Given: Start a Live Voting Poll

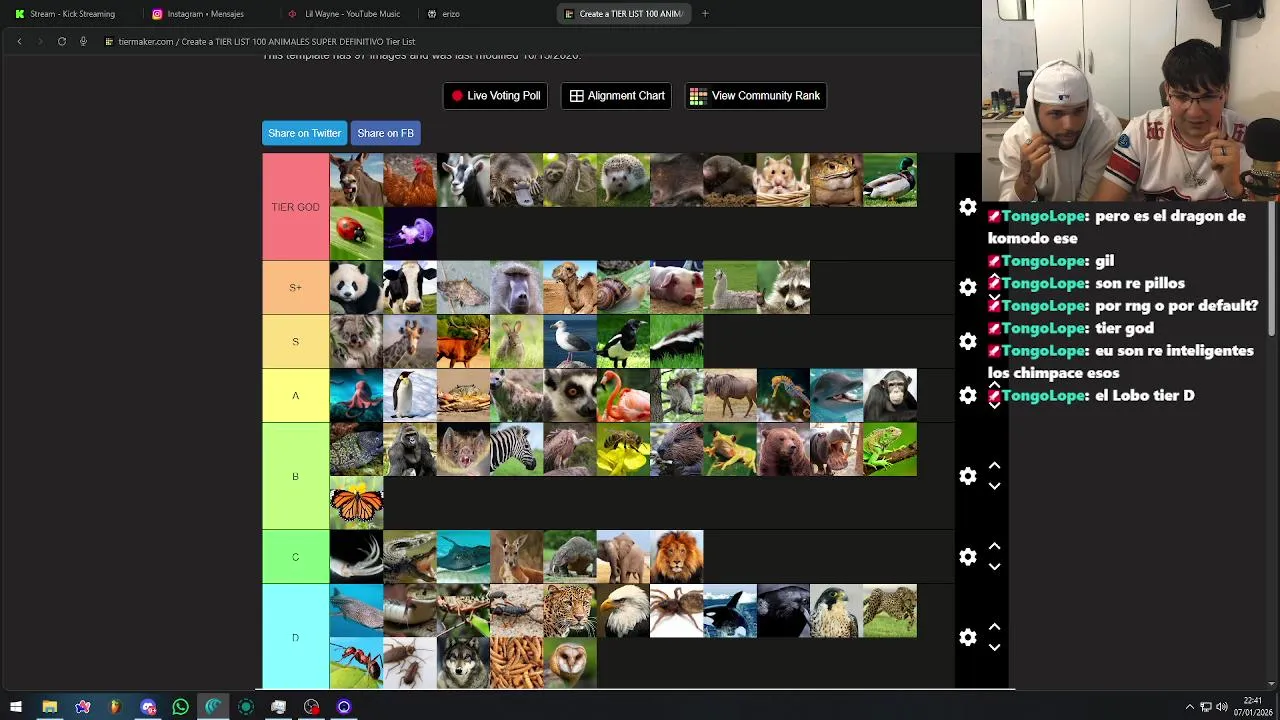Looking at the screenshot, I should click(x=495, y=96).
